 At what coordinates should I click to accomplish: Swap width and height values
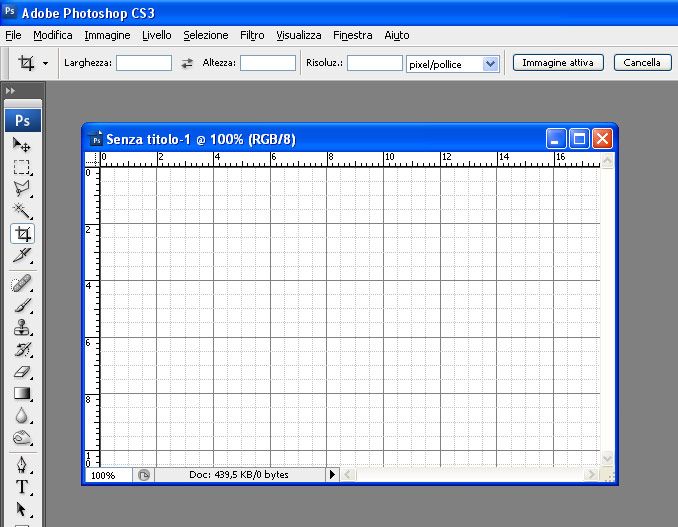click(x=187, y=64)
